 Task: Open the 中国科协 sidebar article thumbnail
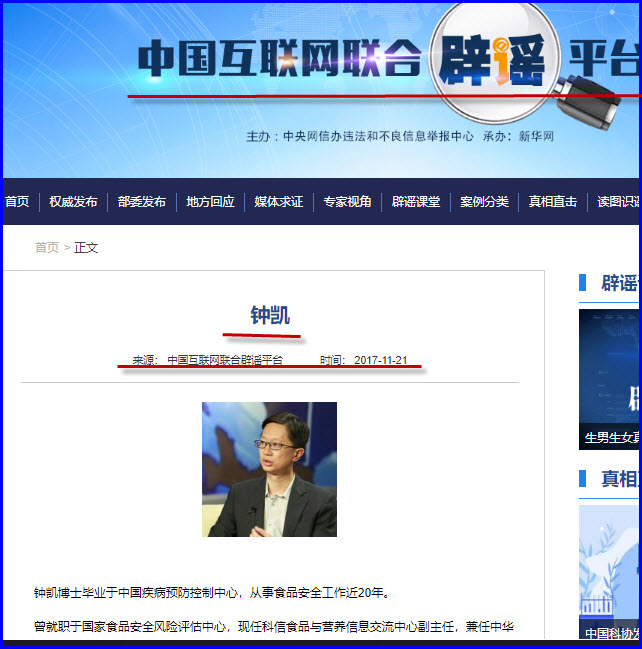point(610,572)
